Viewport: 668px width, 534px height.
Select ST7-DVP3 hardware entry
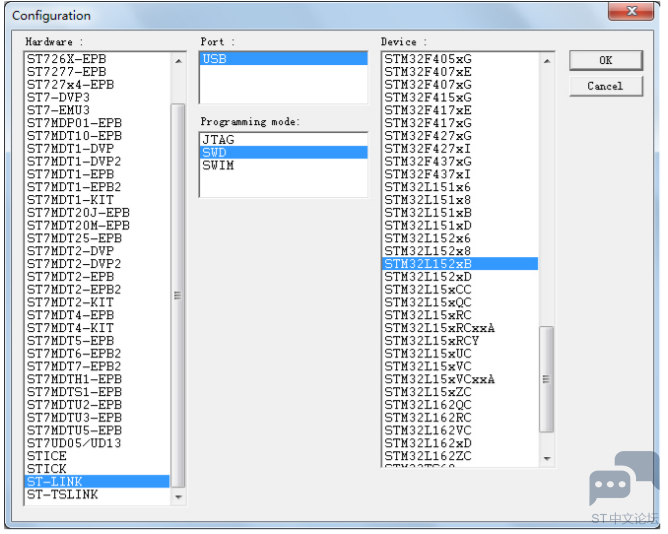97,98
